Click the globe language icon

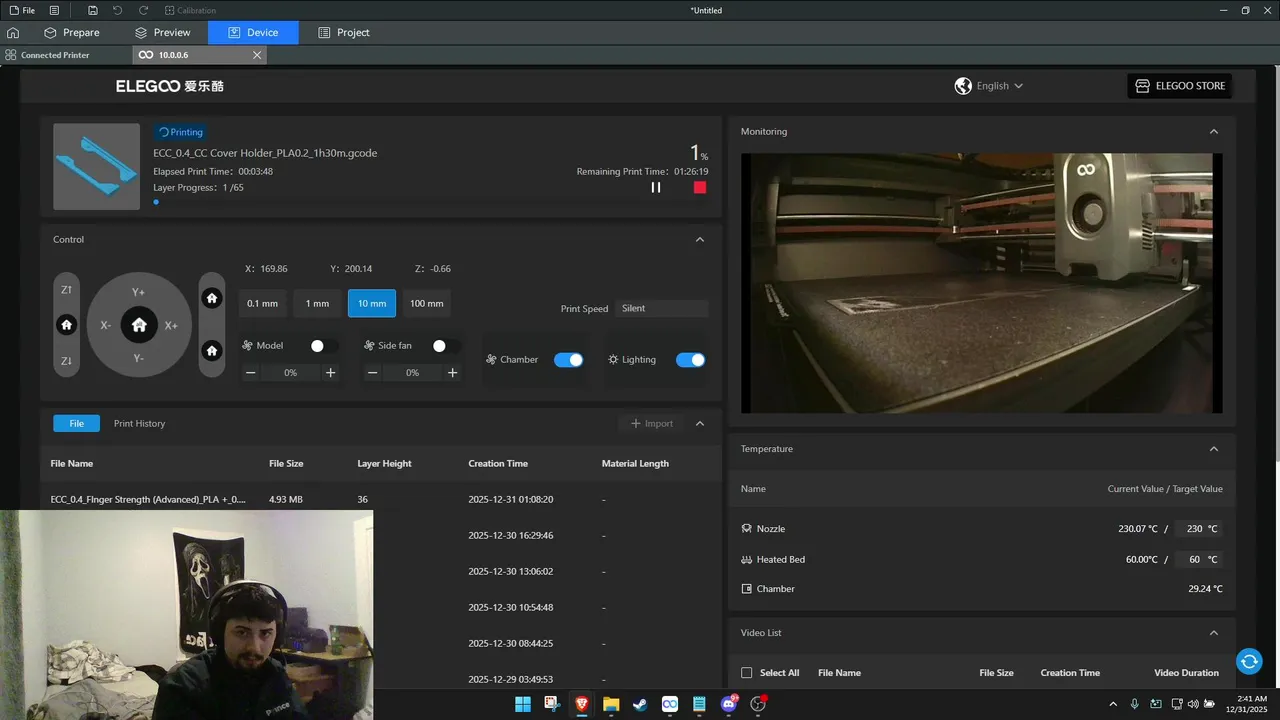pyautogui.click(x=963, y=86)
